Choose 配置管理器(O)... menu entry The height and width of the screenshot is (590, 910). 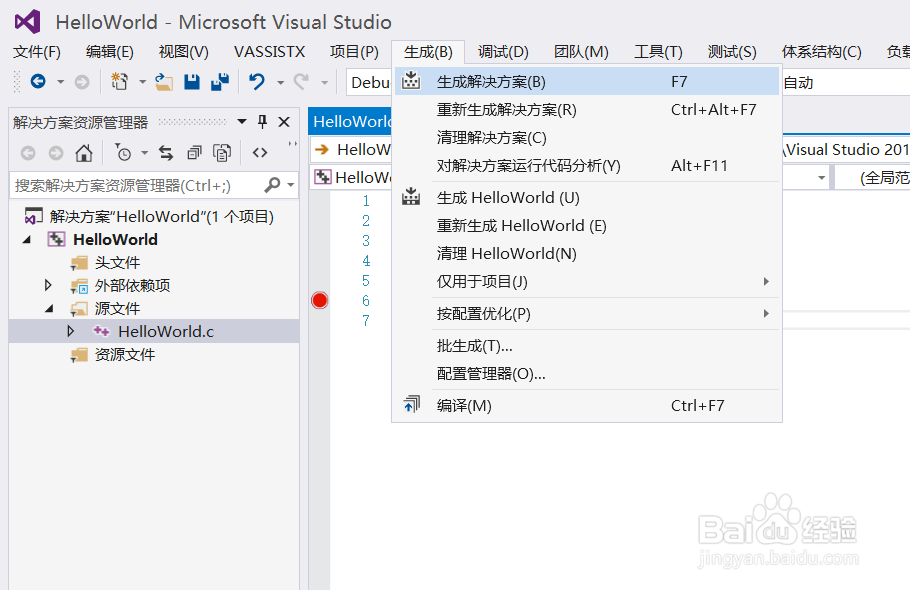click(588, 374)
